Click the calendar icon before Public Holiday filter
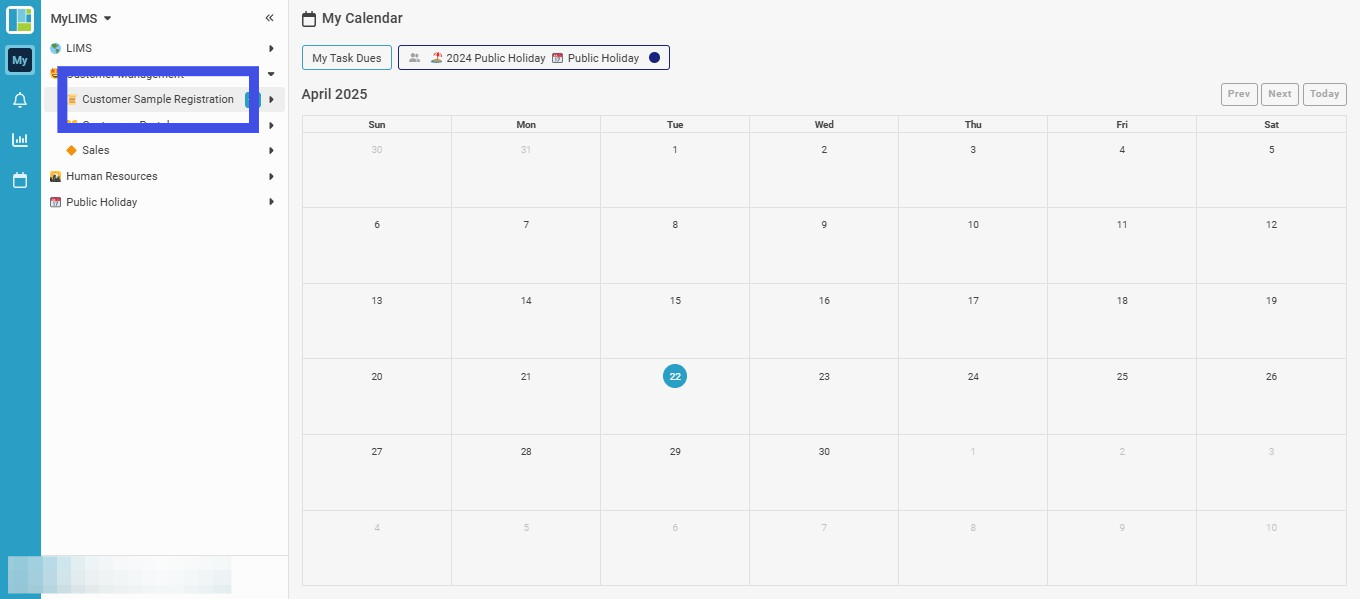1360x599 pixels. pos(558,58)
